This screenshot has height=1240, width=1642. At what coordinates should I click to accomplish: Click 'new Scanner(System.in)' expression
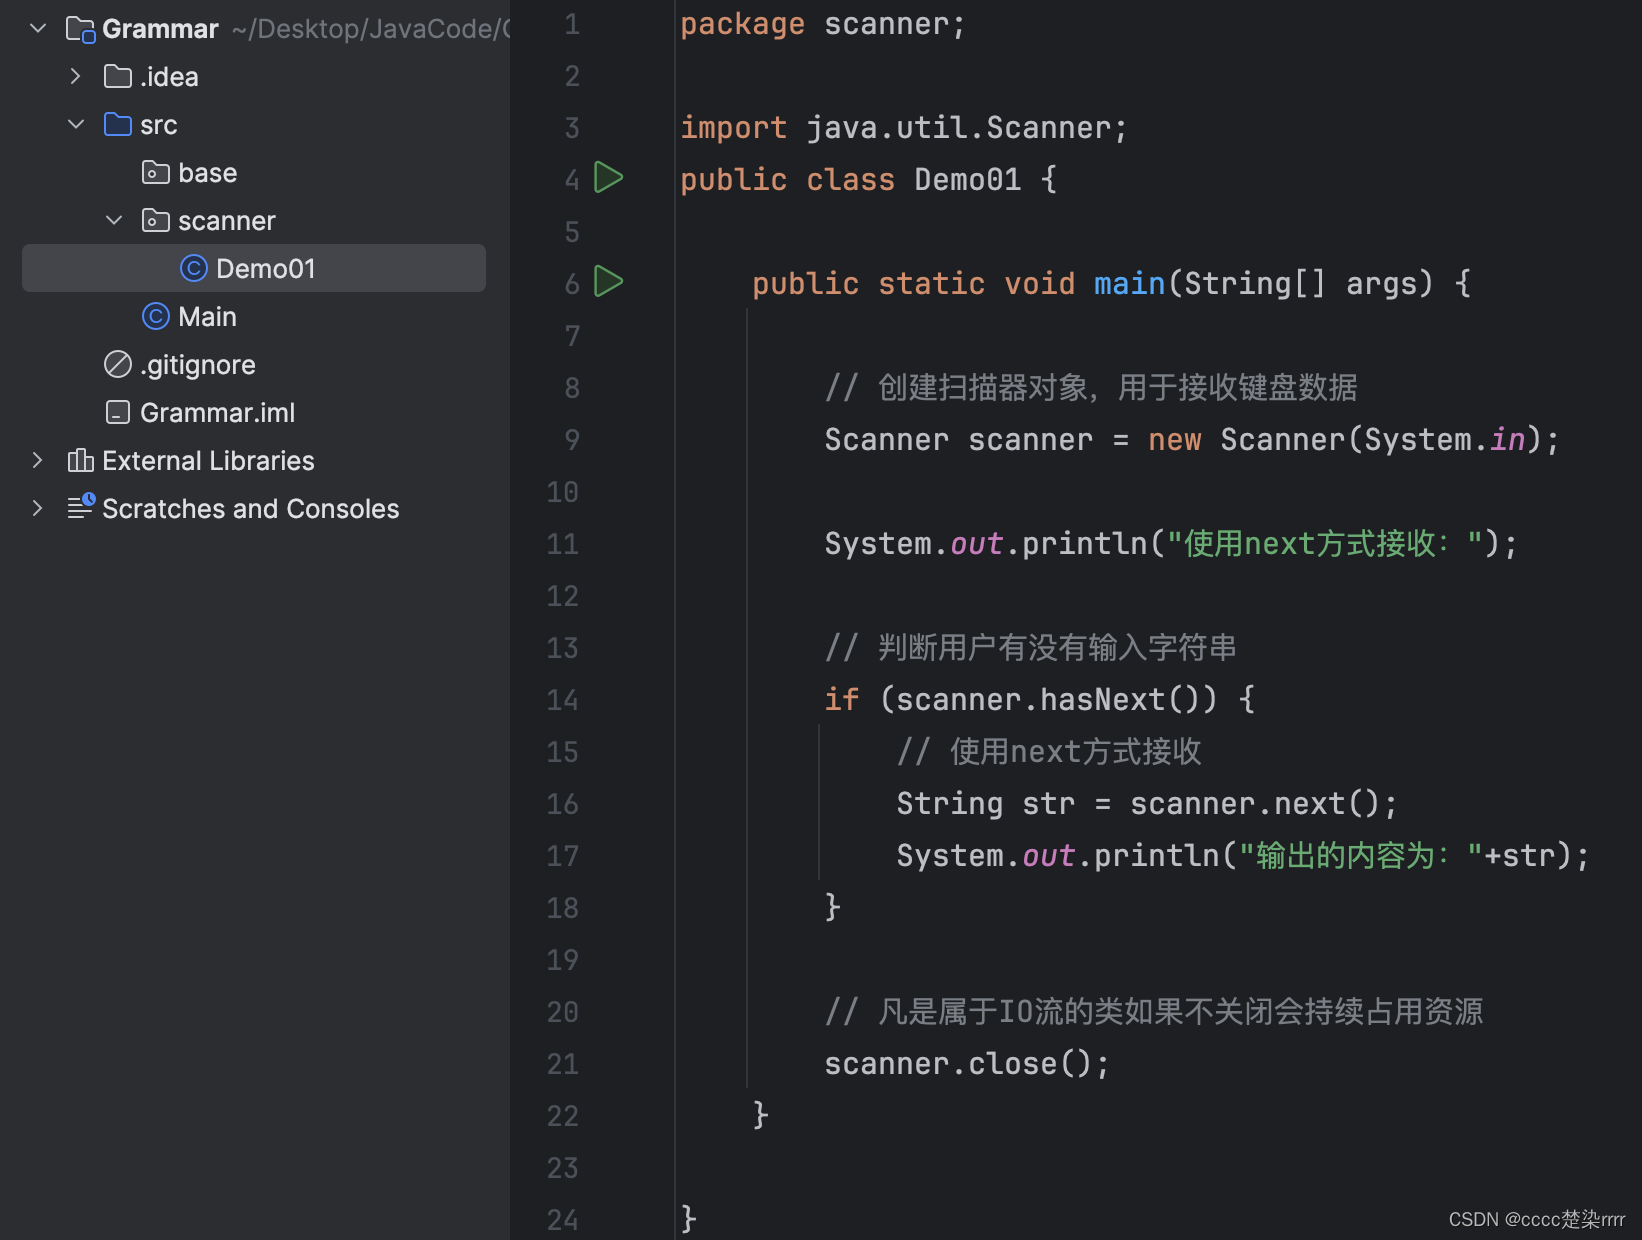click(1346, 439)
